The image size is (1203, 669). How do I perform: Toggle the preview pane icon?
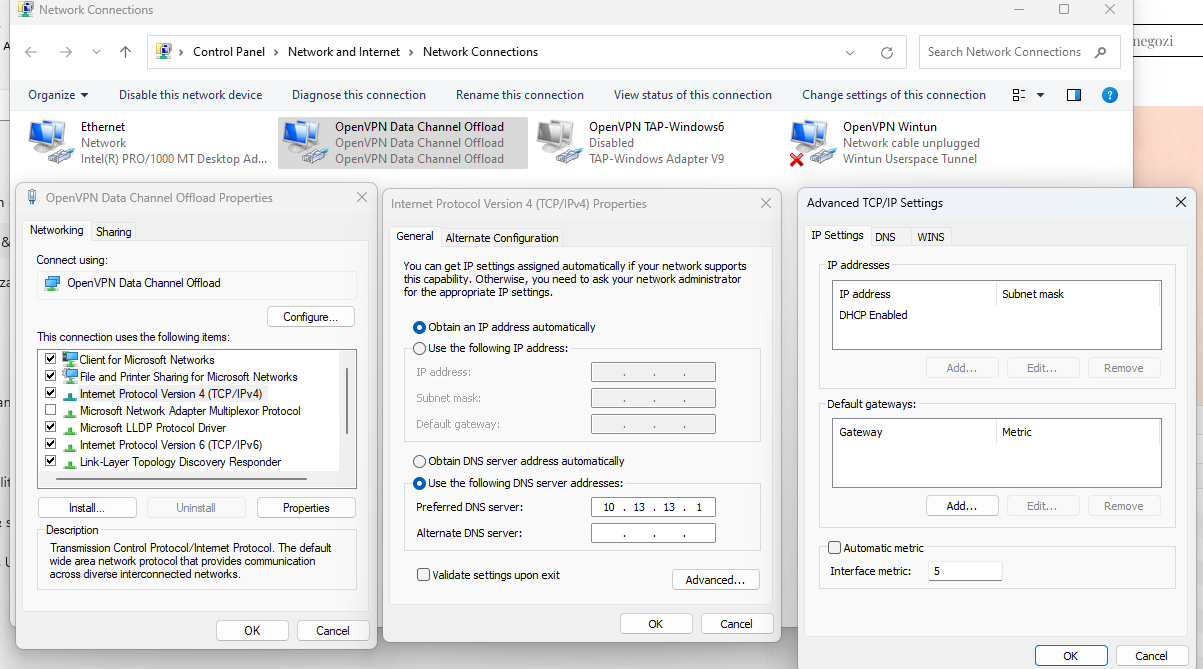point(1074,95)
